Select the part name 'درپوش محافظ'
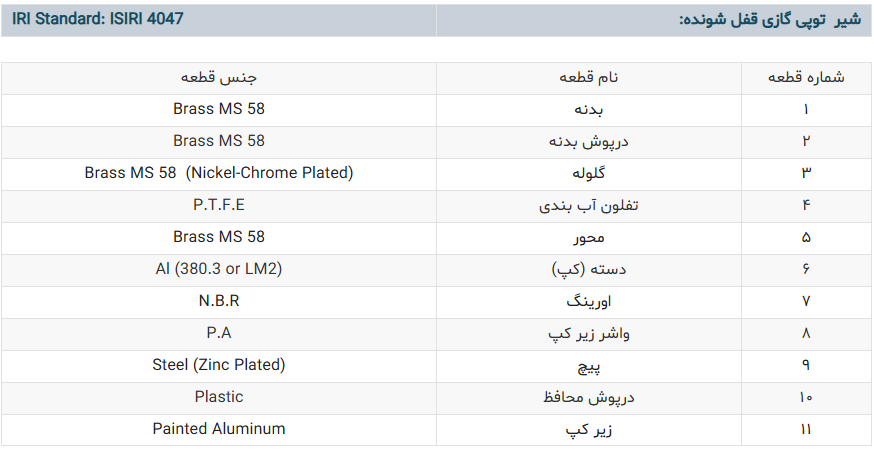 click(589, 398)
